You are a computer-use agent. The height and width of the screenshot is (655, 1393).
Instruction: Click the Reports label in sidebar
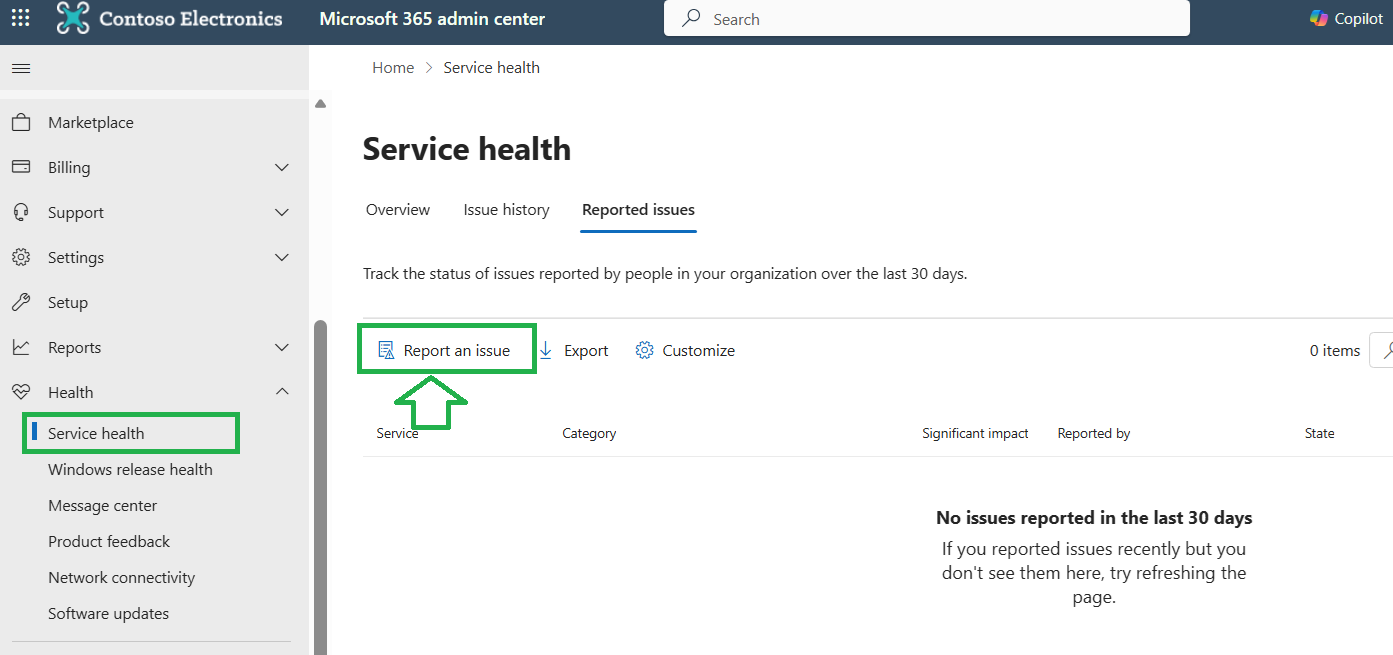click(x=75, y=347)
